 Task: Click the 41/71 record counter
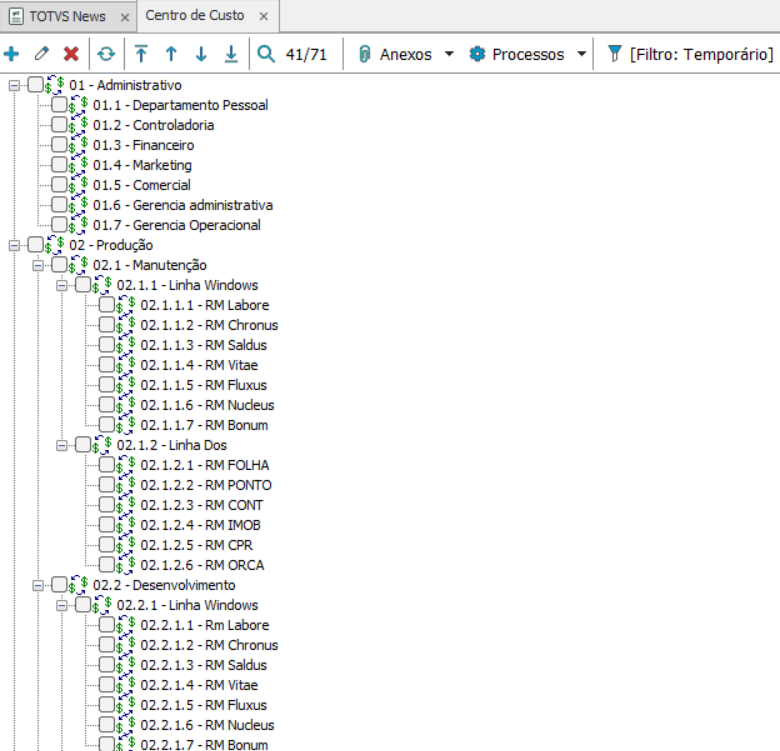pyautogui.click(x=306, y=54)
